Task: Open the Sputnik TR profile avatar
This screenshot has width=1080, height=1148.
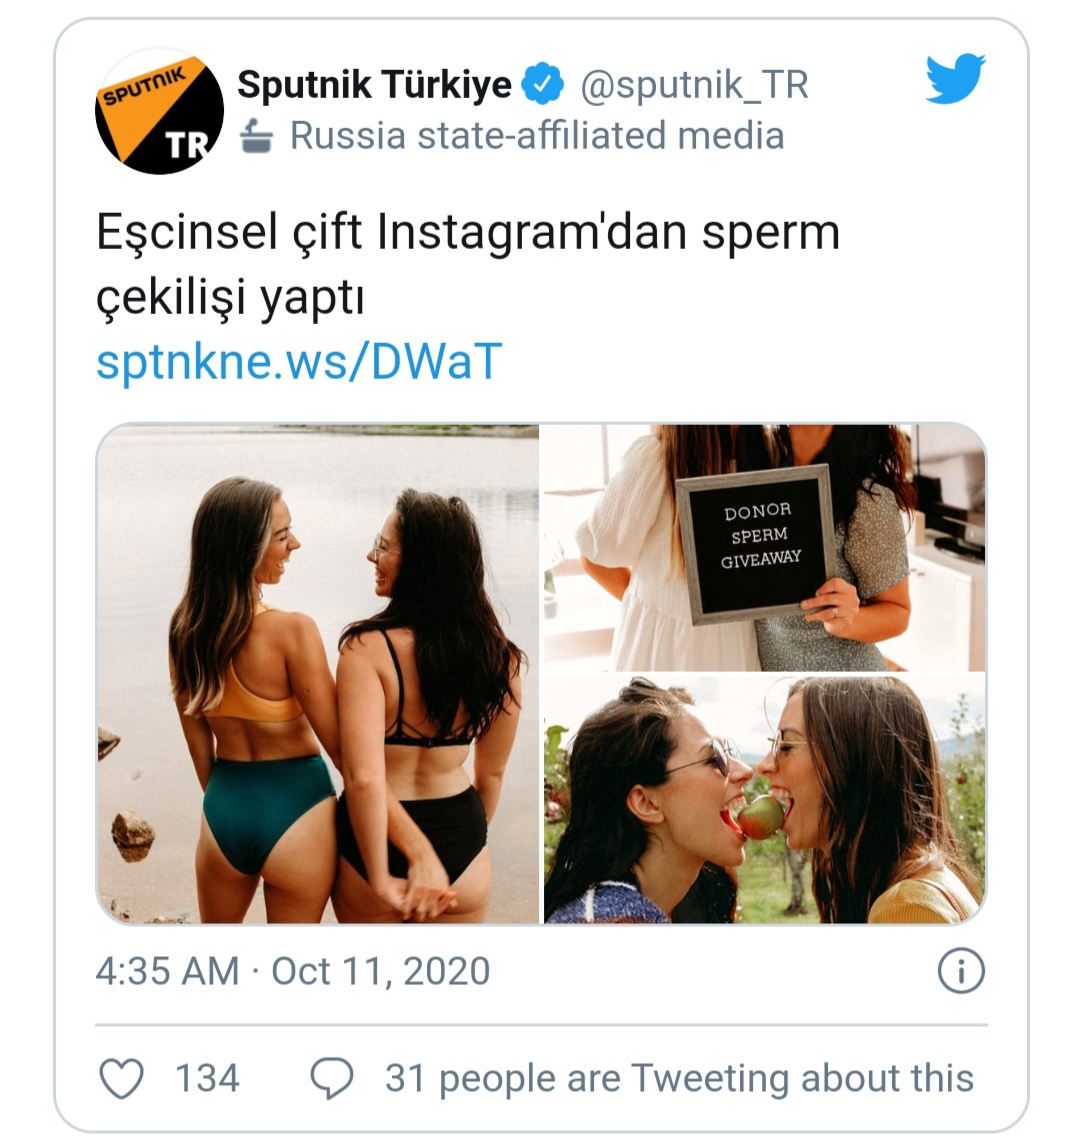Action: pyautogui.click(x=160, y=111)
